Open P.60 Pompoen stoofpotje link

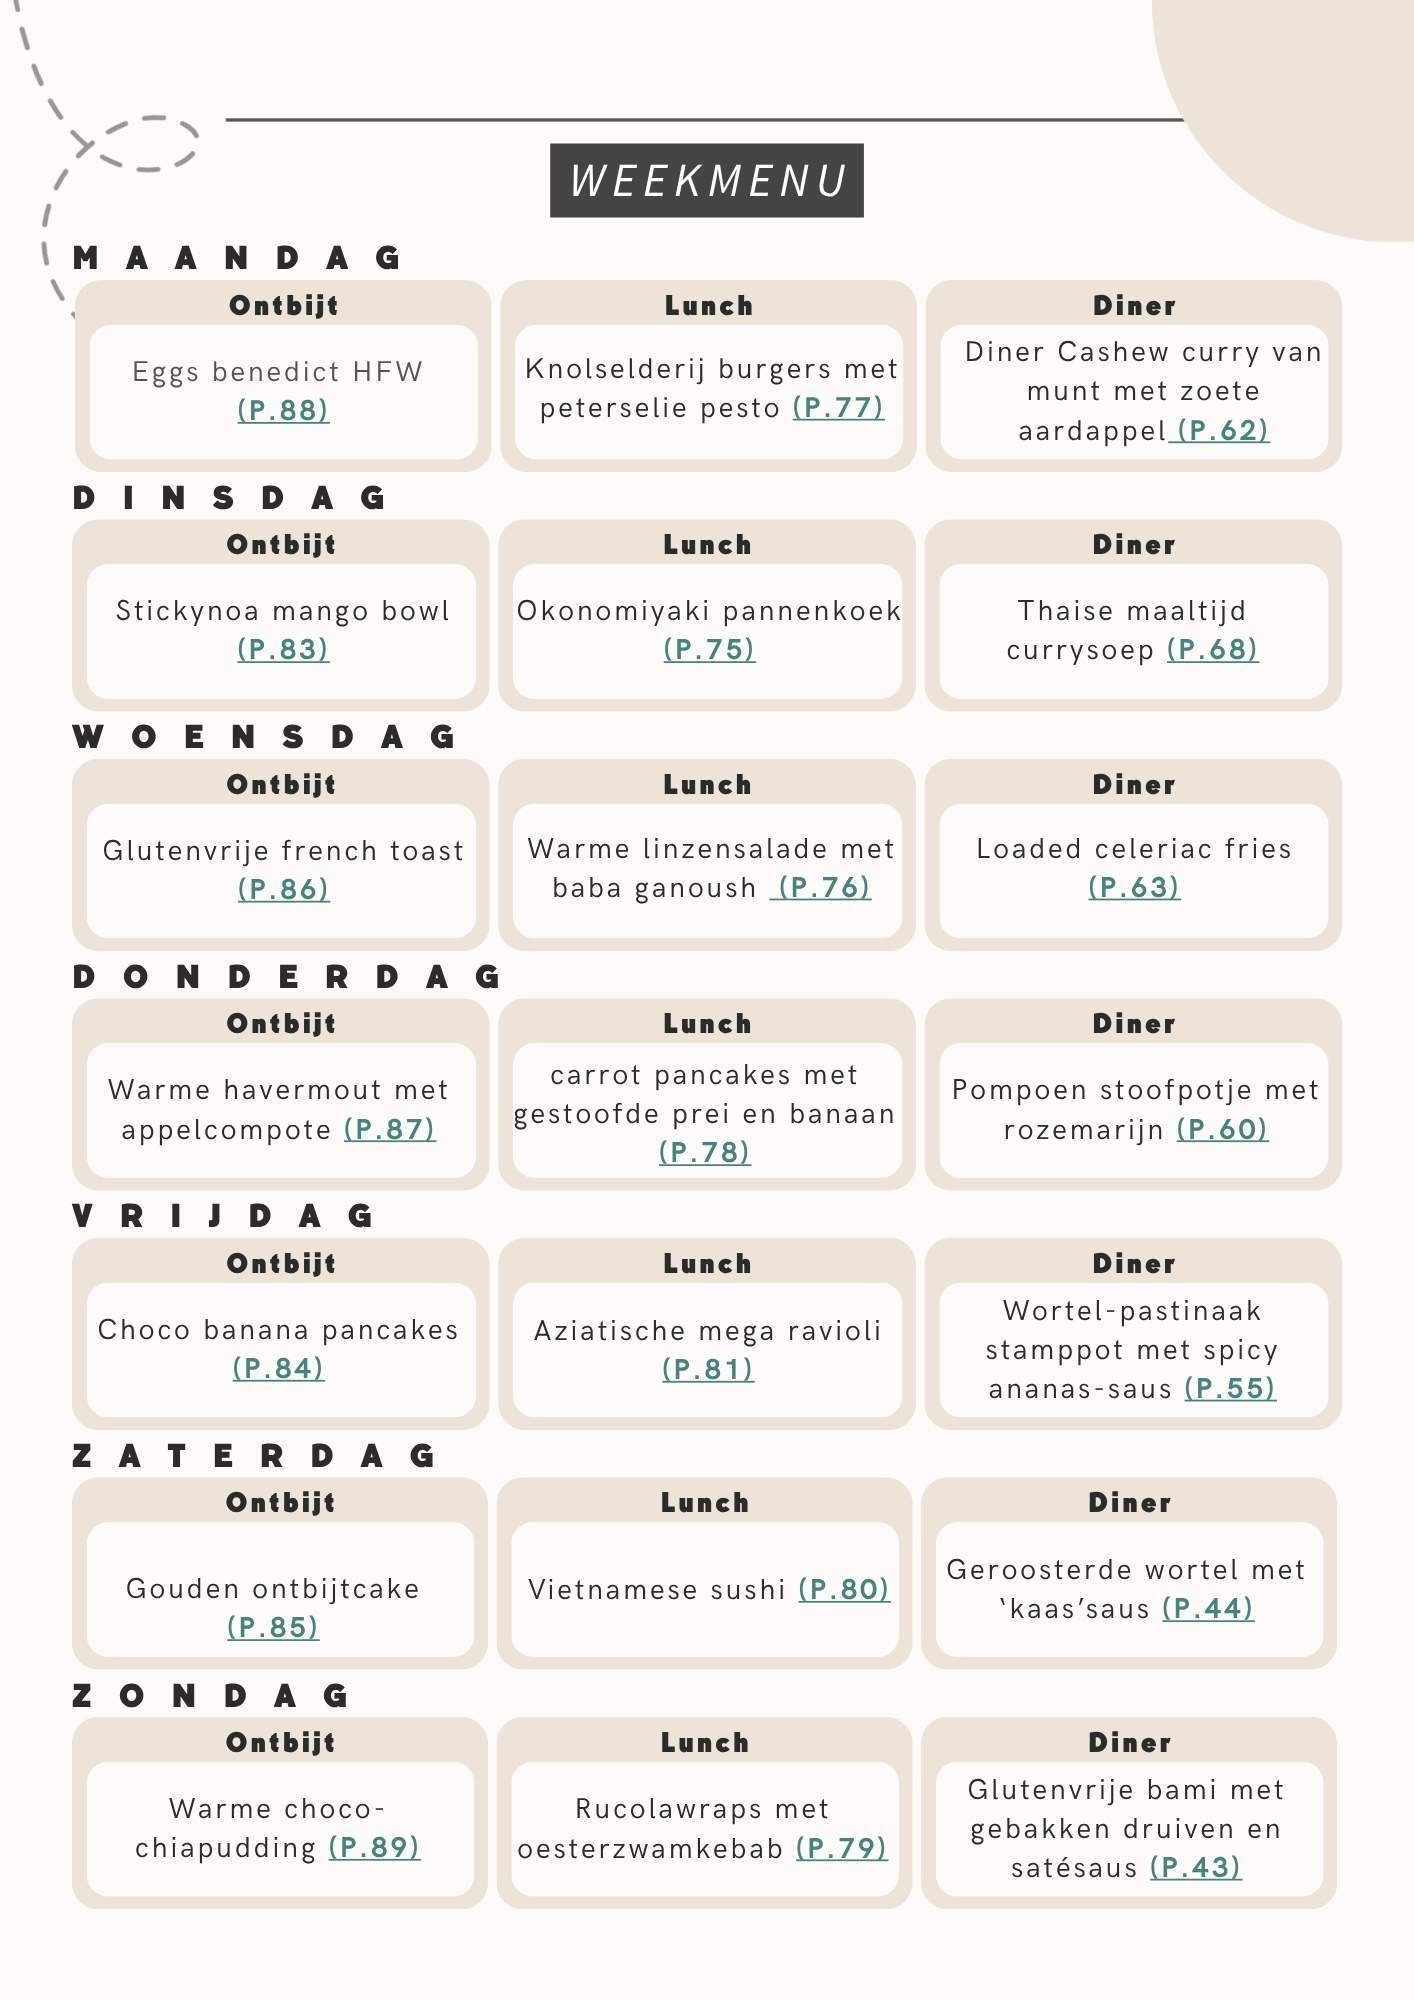1222,1129
